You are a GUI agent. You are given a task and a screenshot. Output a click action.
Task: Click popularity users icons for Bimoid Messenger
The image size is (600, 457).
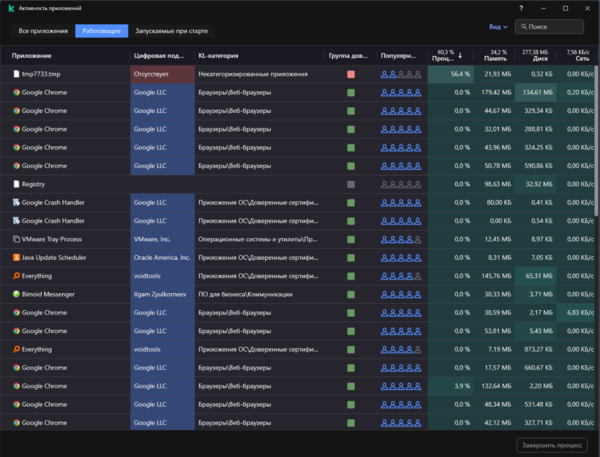[x=401, y=294]
